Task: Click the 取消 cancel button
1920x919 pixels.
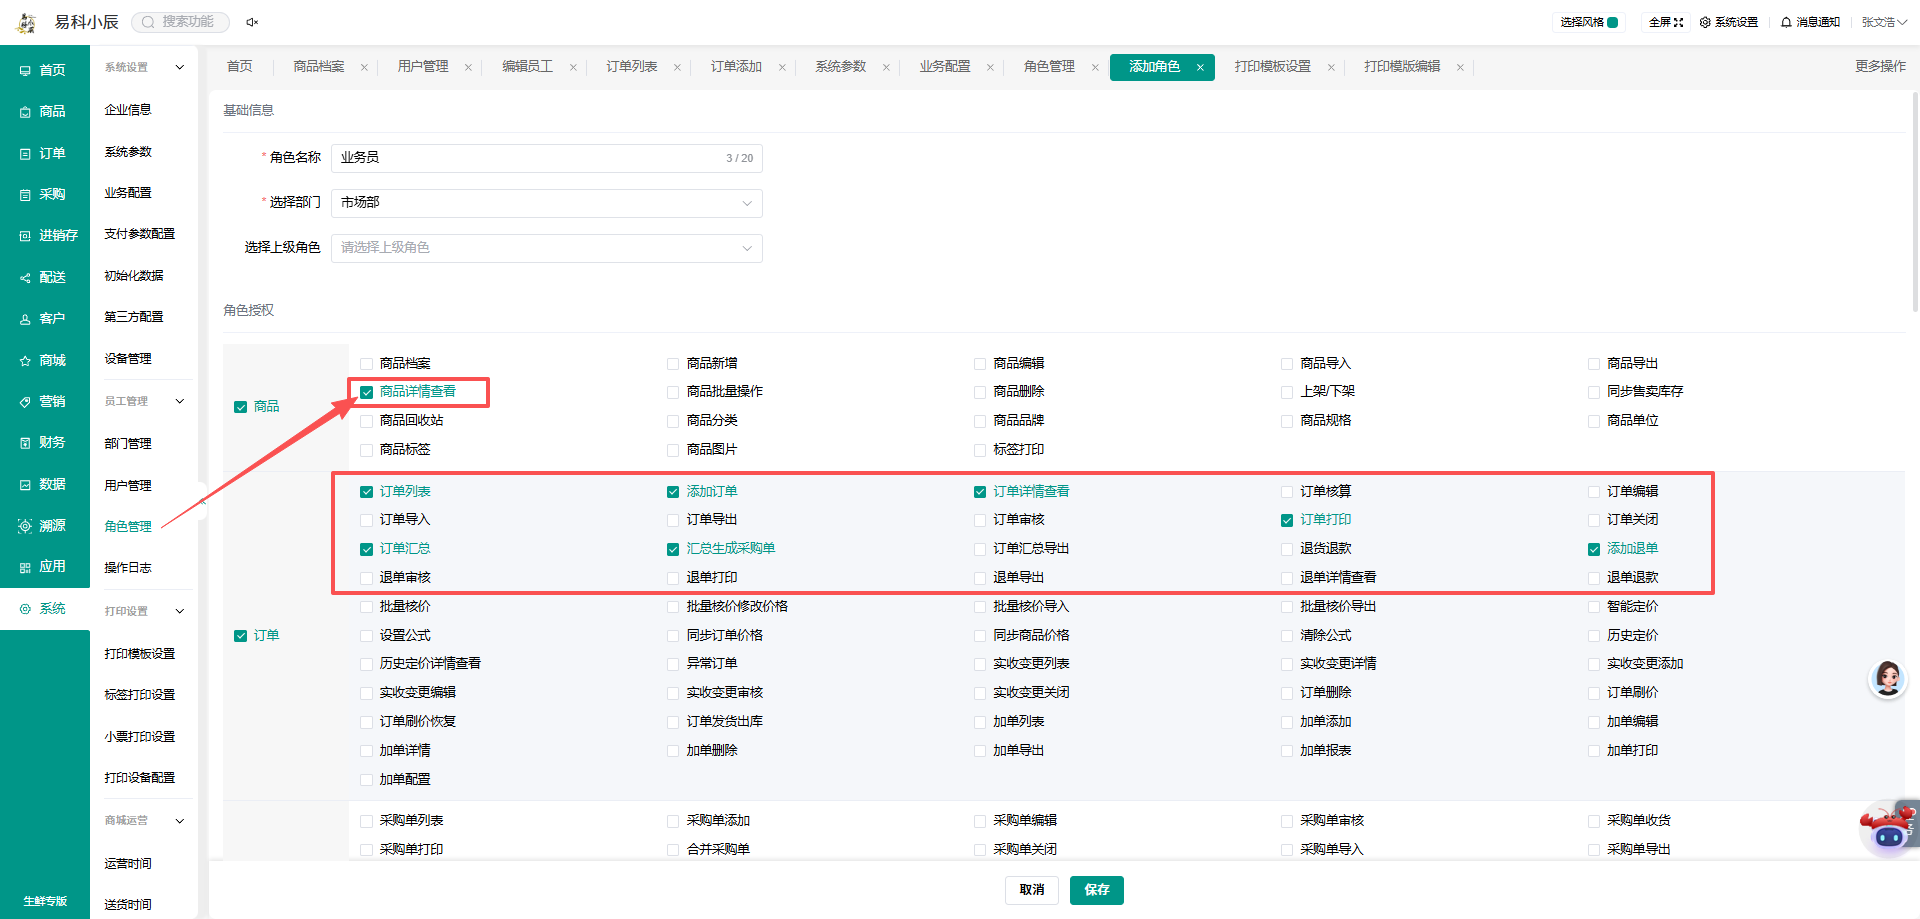Action: tap(1032, 890)
